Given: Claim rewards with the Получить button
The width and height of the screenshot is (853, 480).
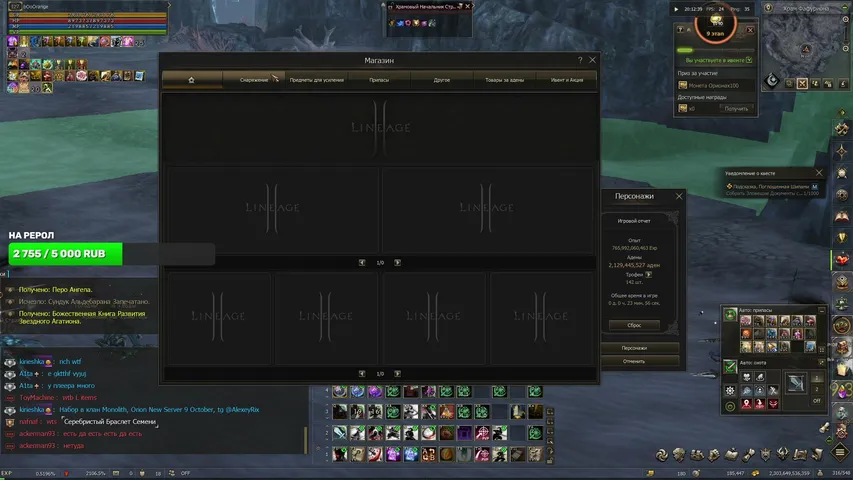Looking at the screenshot, I should click(736, 108).
